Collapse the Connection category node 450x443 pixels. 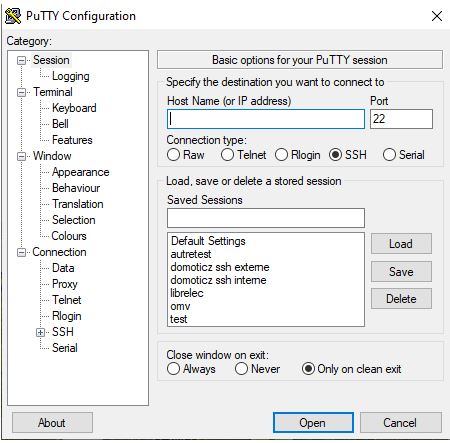click(21, 252)
